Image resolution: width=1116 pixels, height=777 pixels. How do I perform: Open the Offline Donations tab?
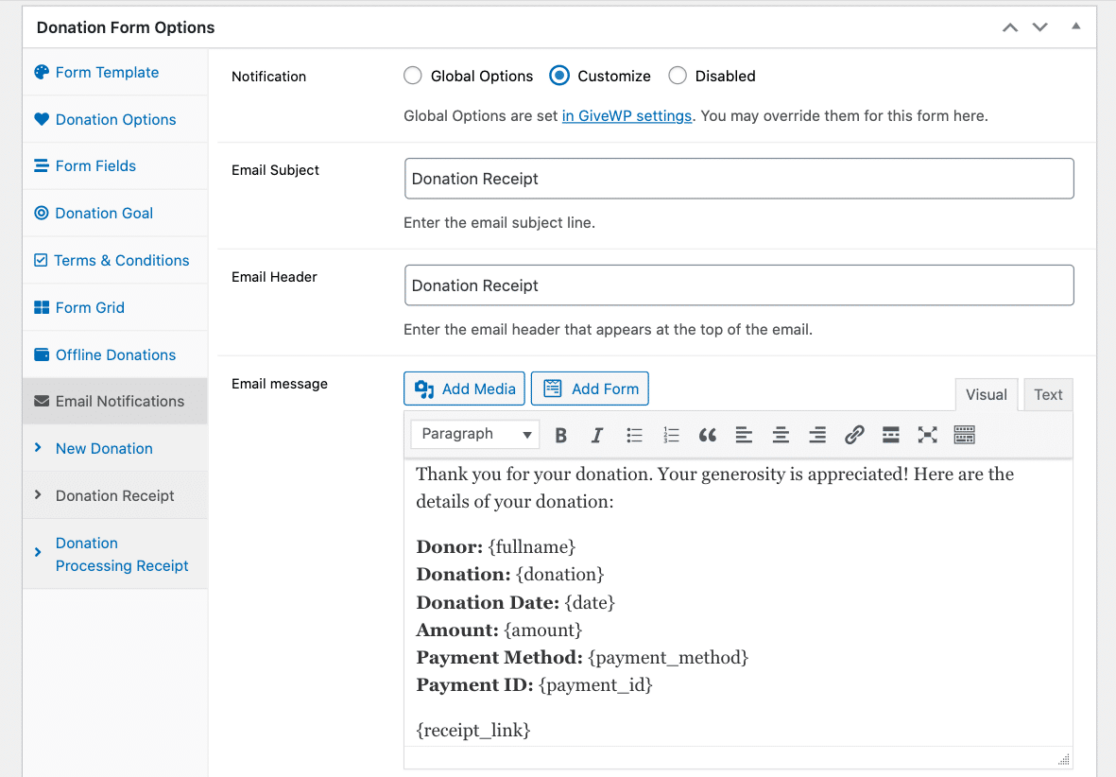click(x=115, y=354)
